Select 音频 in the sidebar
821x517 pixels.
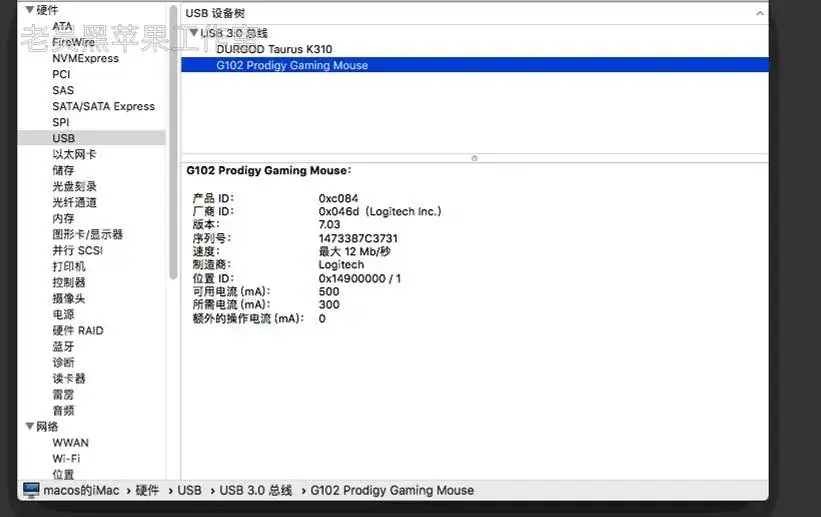(x=63, y=411)
